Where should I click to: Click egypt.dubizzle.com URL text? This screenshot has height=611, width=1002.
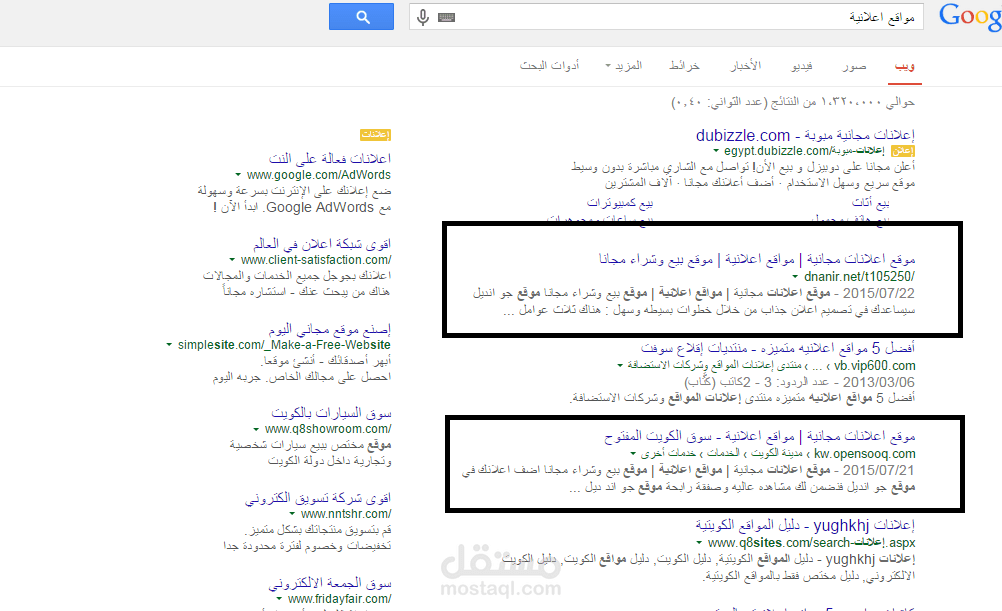point(804,151)
